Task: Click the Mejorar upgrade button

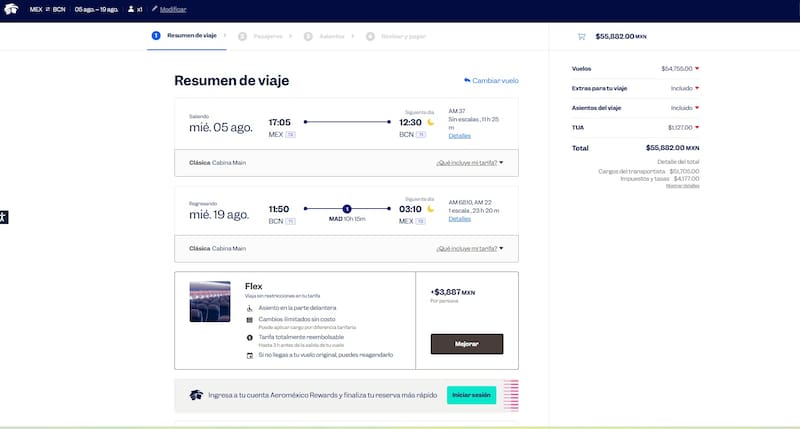Action: pos(467,344)
